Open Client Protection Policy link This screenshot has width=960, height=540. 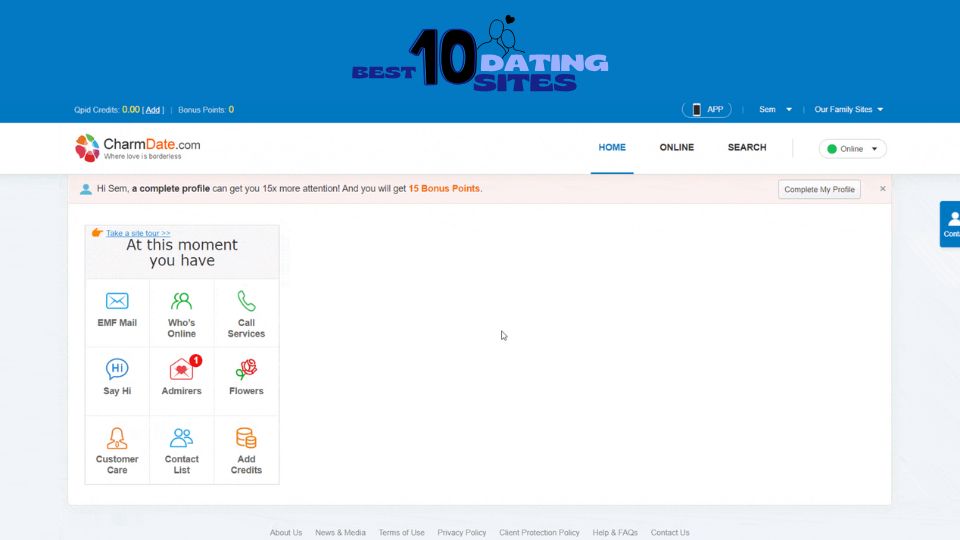pyautogui.click(x=539, y=533)
